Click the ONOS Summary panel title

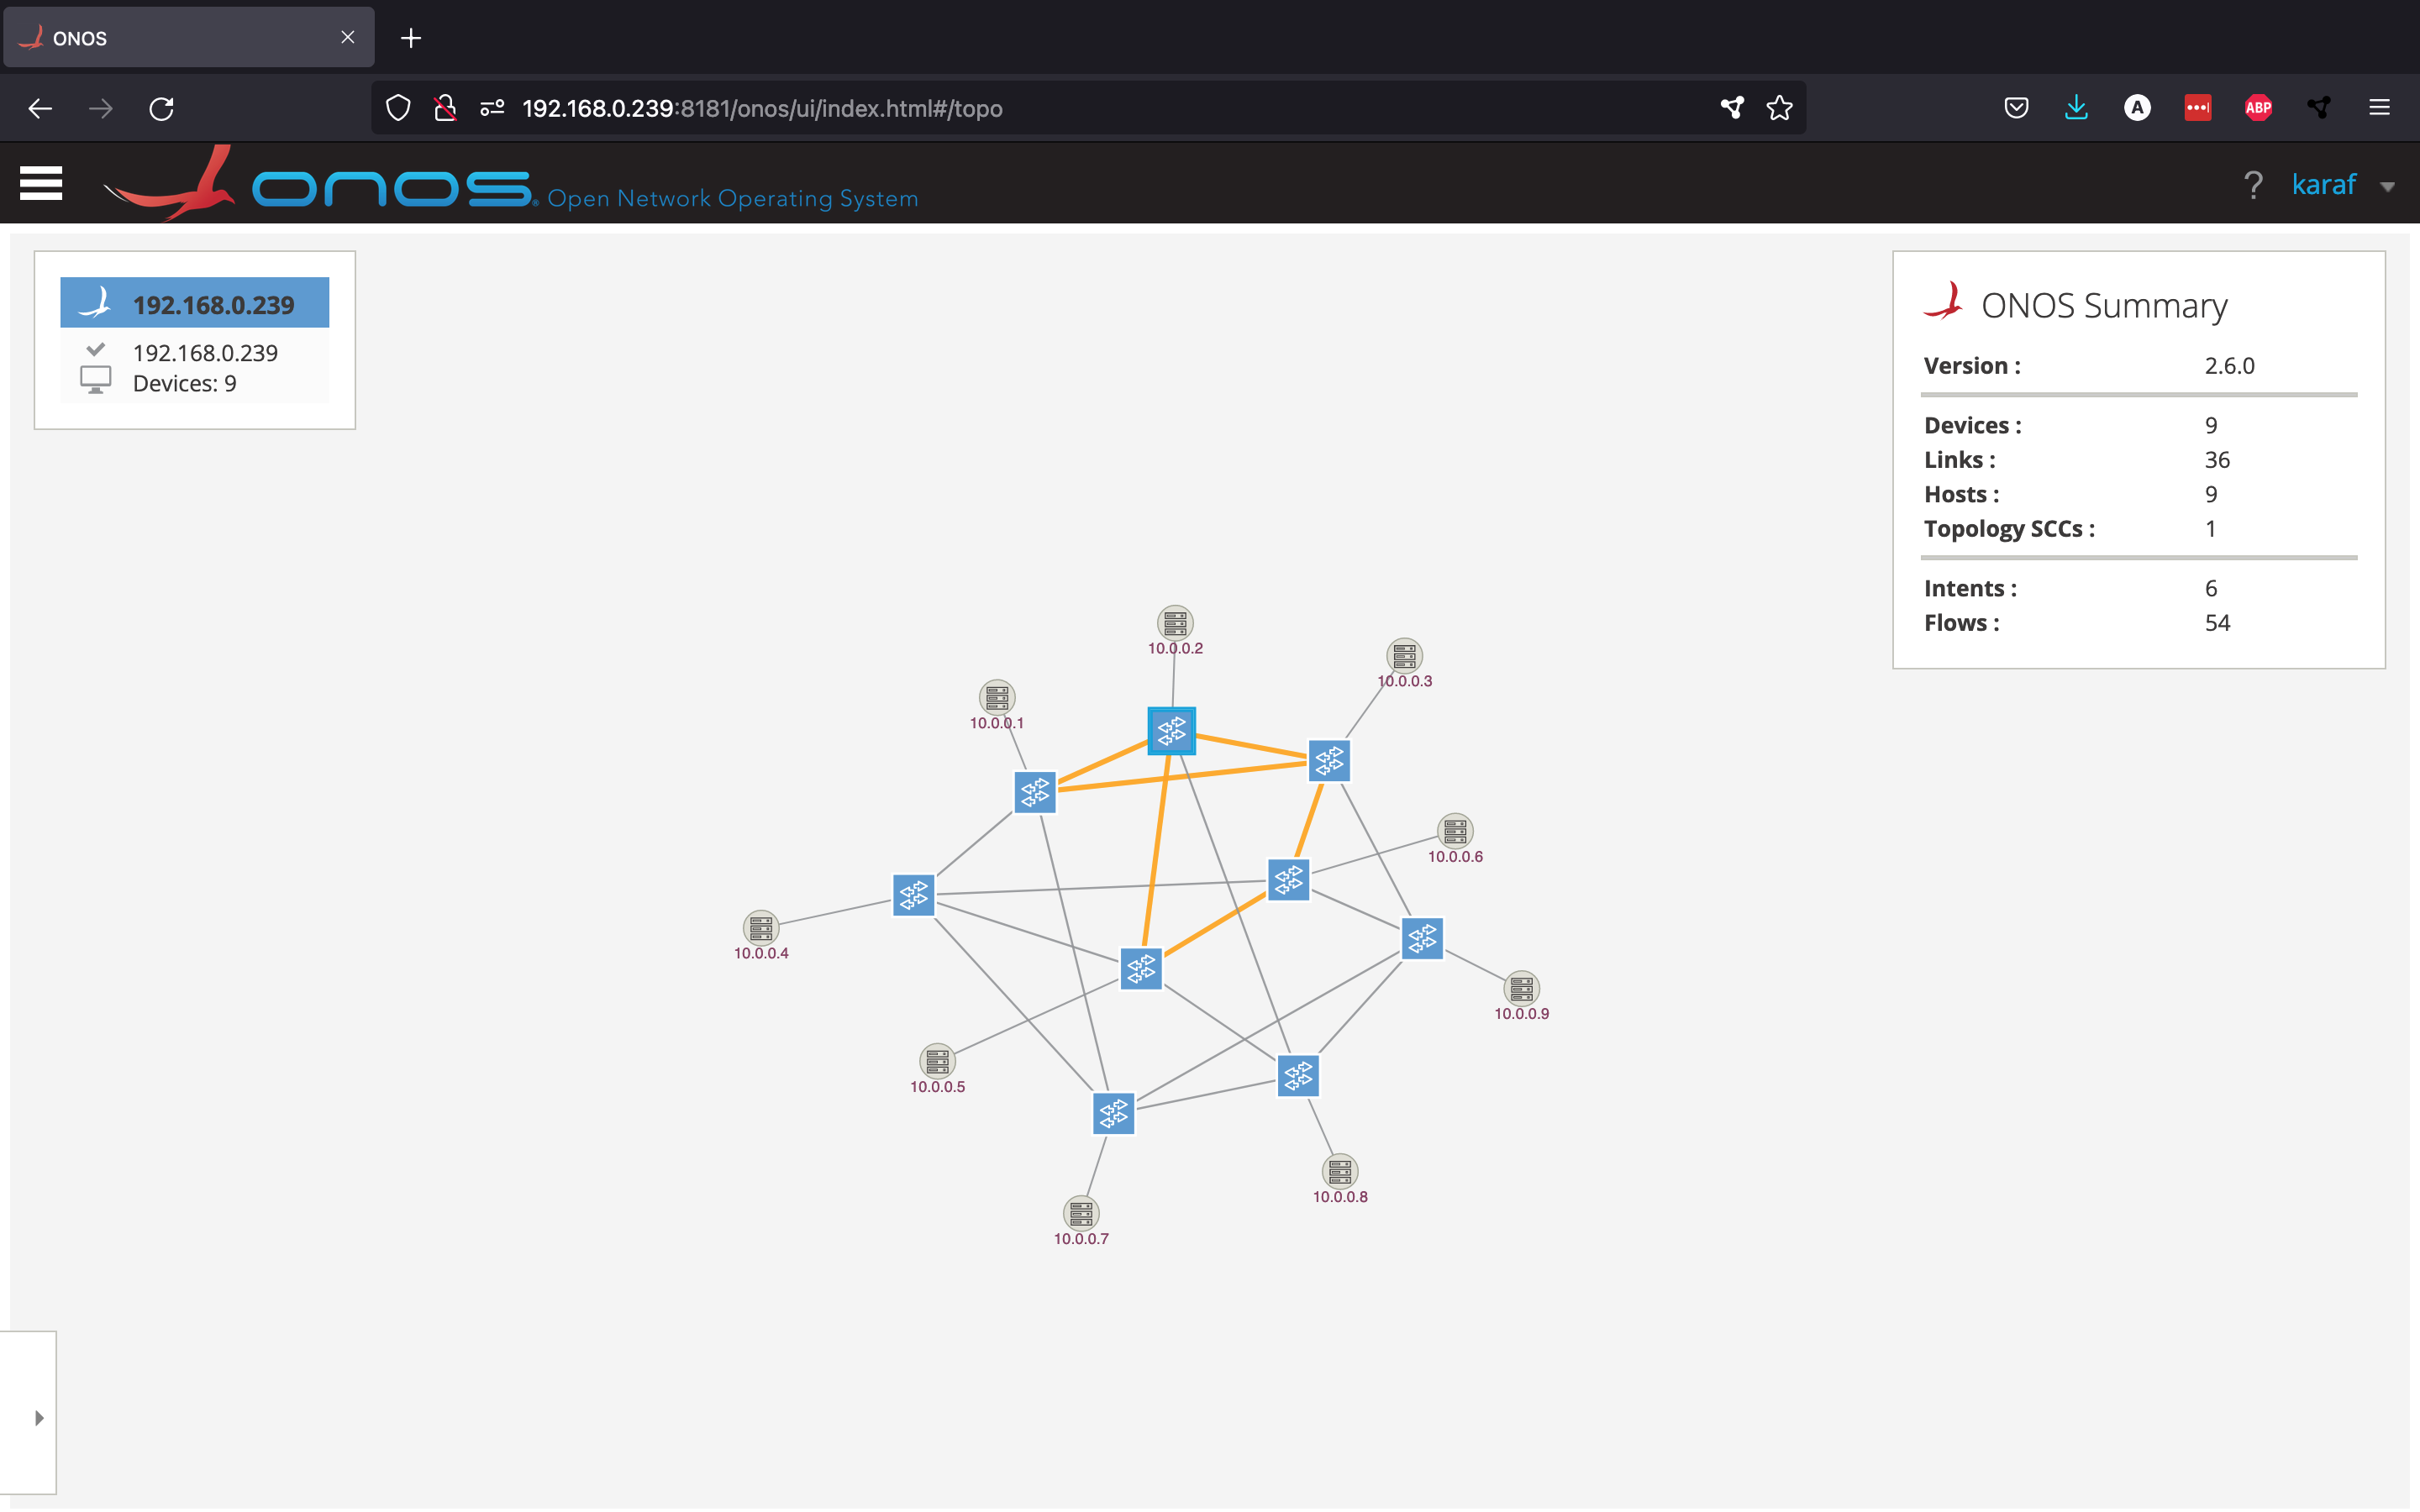(2104, 305)
